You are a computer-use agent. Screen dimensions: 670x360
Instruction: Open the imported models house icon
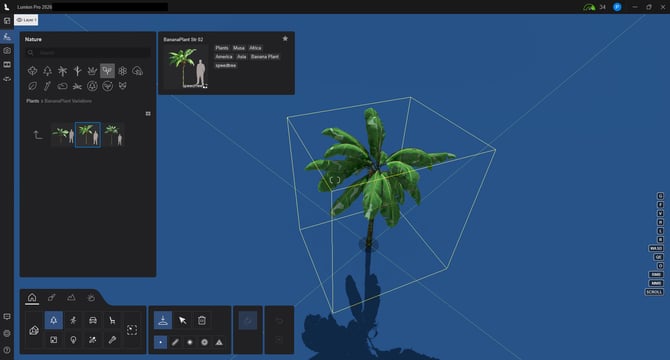pyautogui.click(x=34, y=330)
